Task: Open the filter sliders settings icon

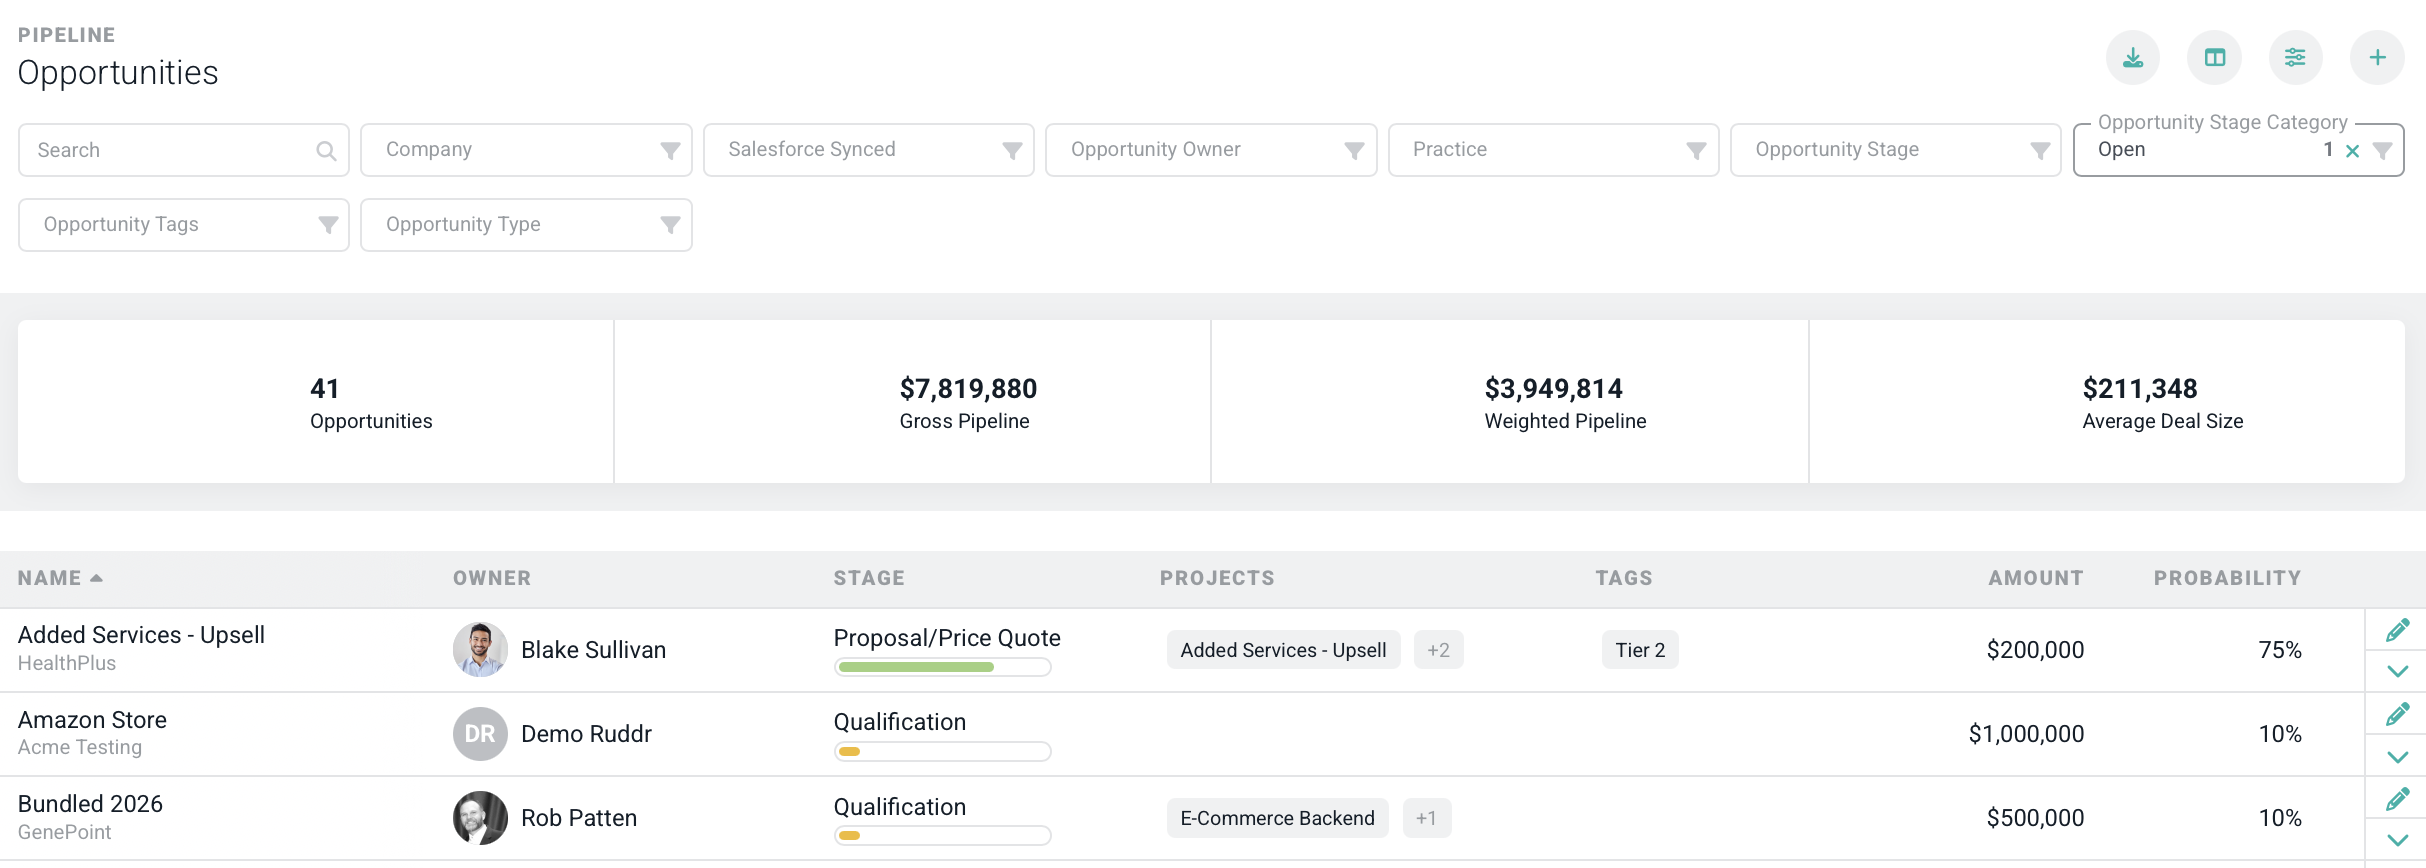Action: 2295,58
